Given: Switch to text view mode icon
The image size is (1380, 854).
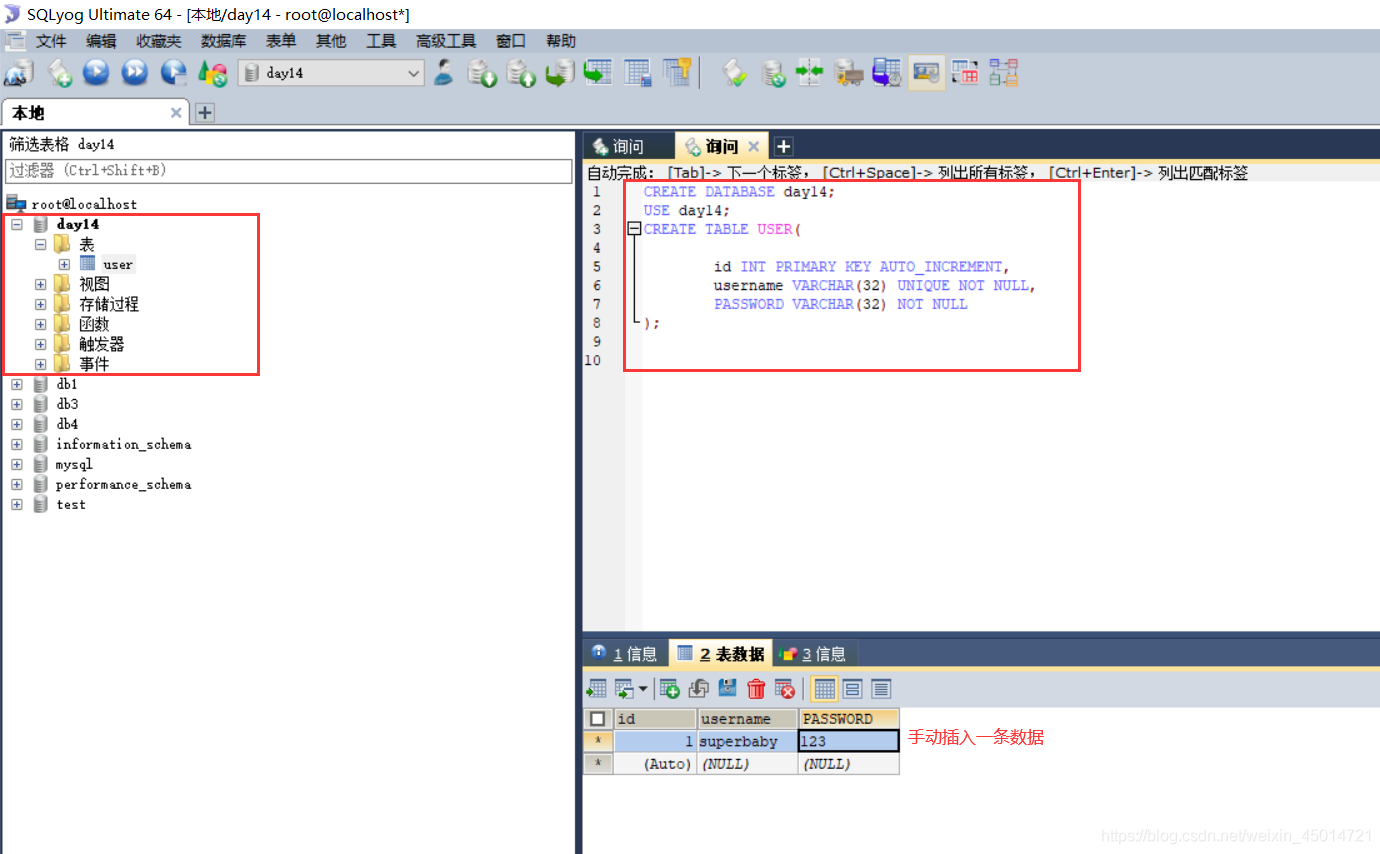Looking at the screenshot, I should point(881,689).
